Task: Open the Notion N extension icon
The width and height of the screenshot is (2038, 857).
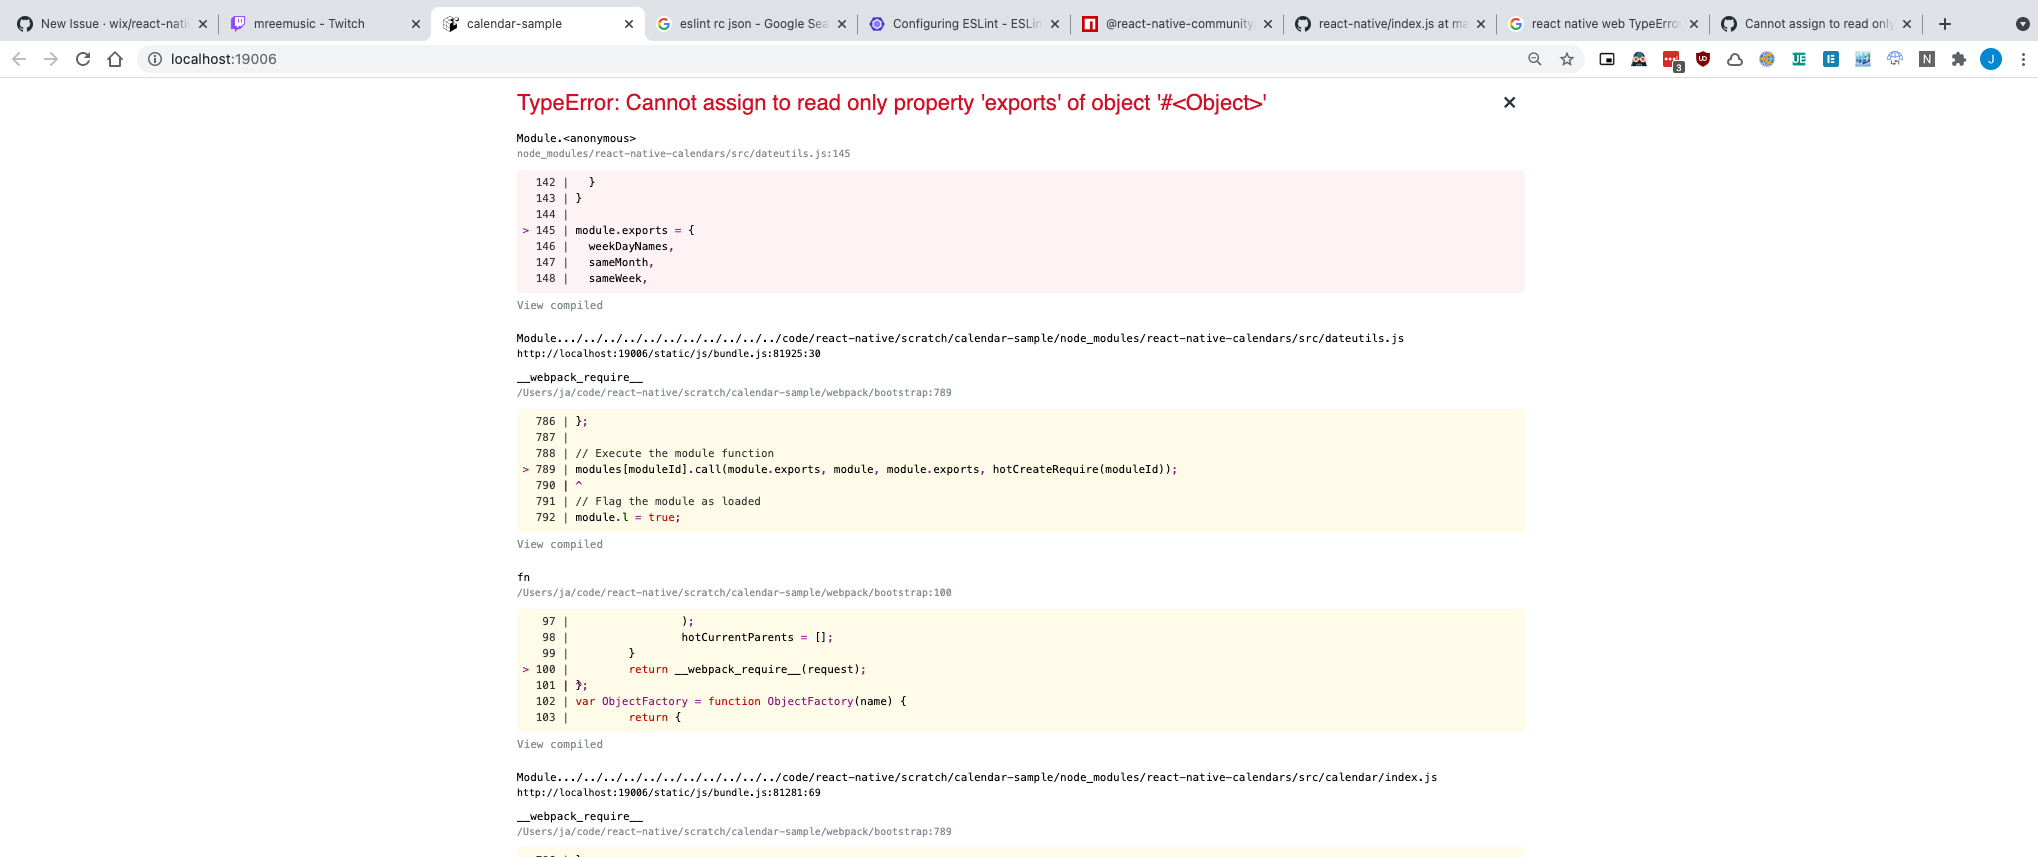Action: coord(1927,59)
